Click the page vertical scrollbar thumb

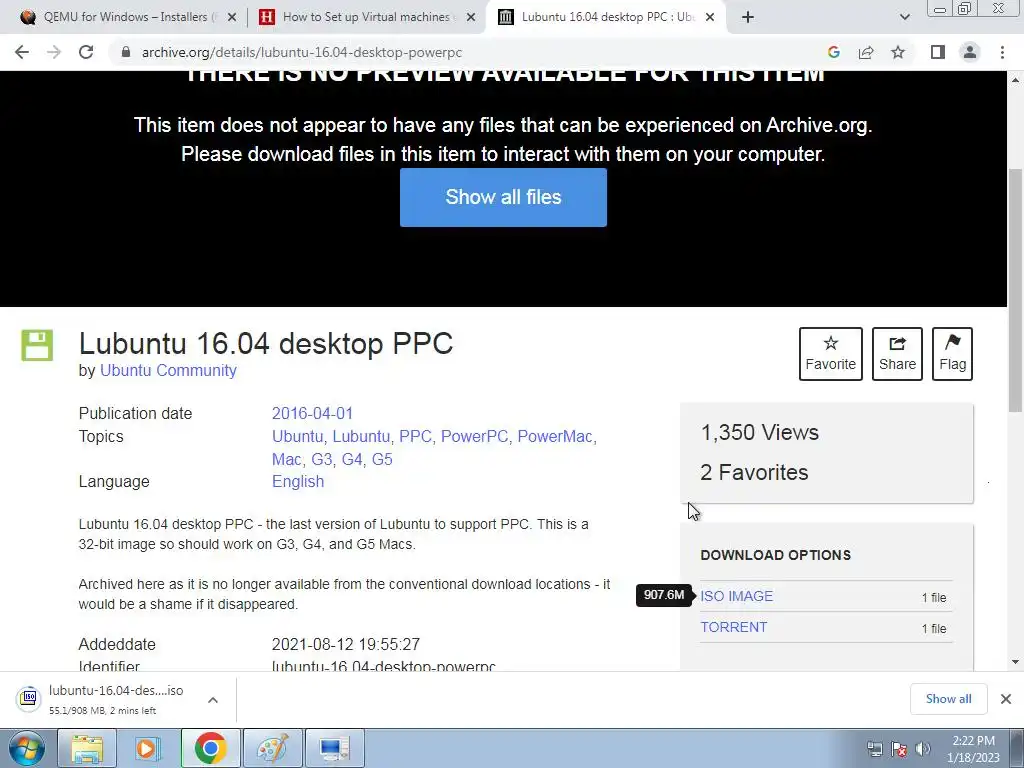(x=1015, y=291)
